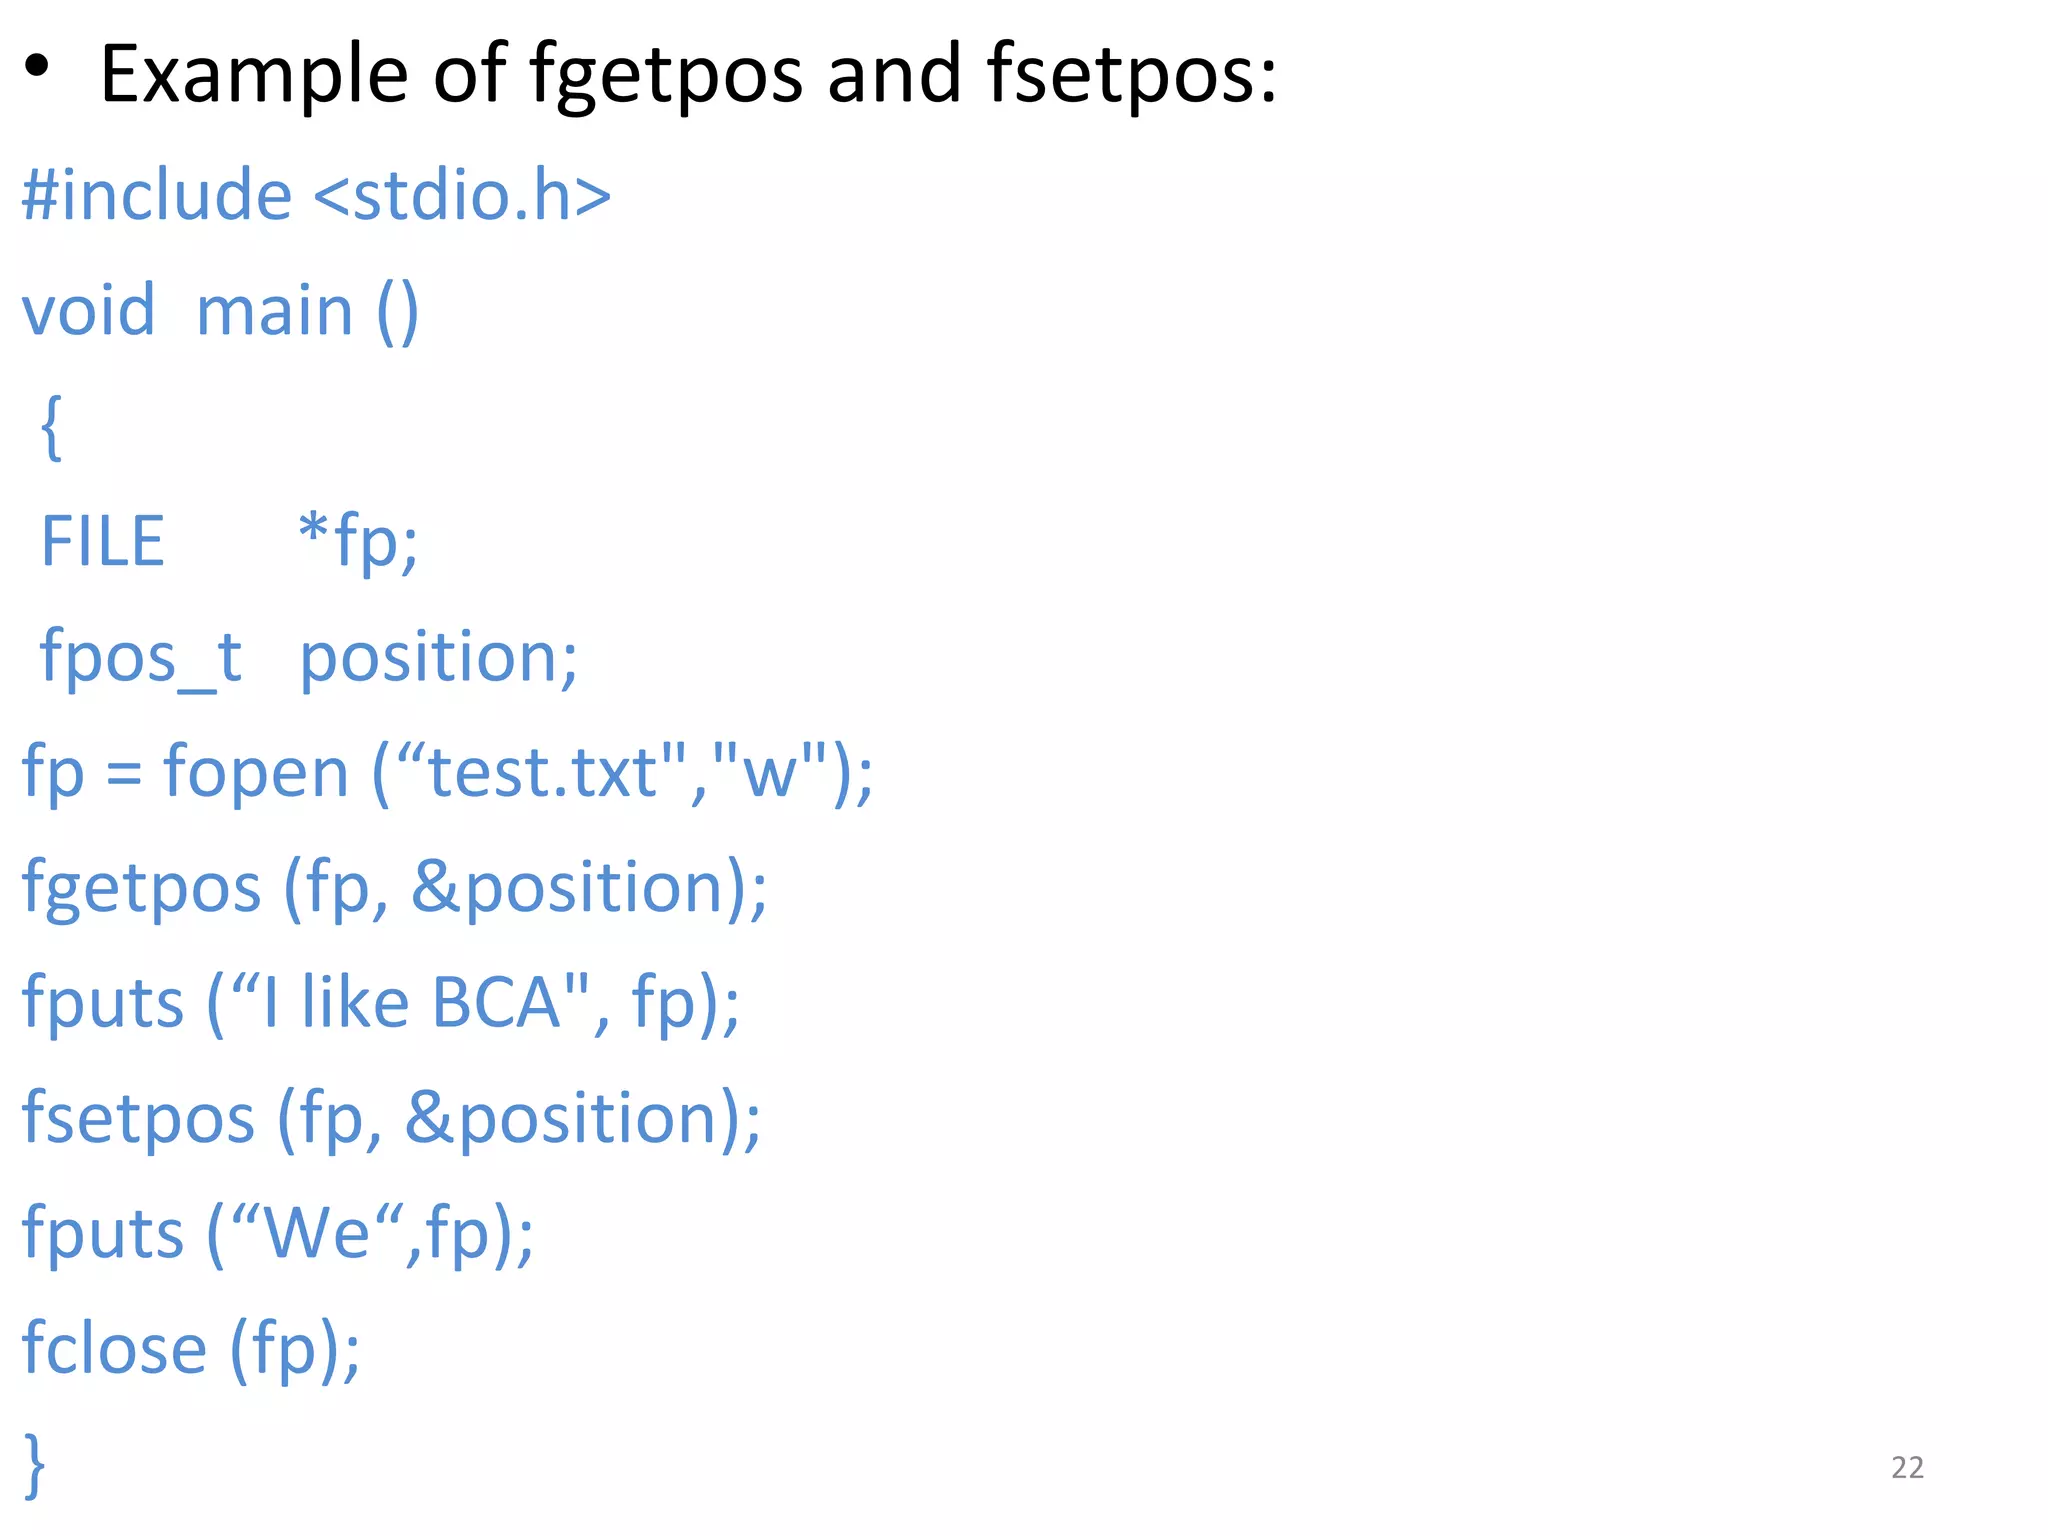Click the fgetpos (fp, &position); line

[394, 888]
